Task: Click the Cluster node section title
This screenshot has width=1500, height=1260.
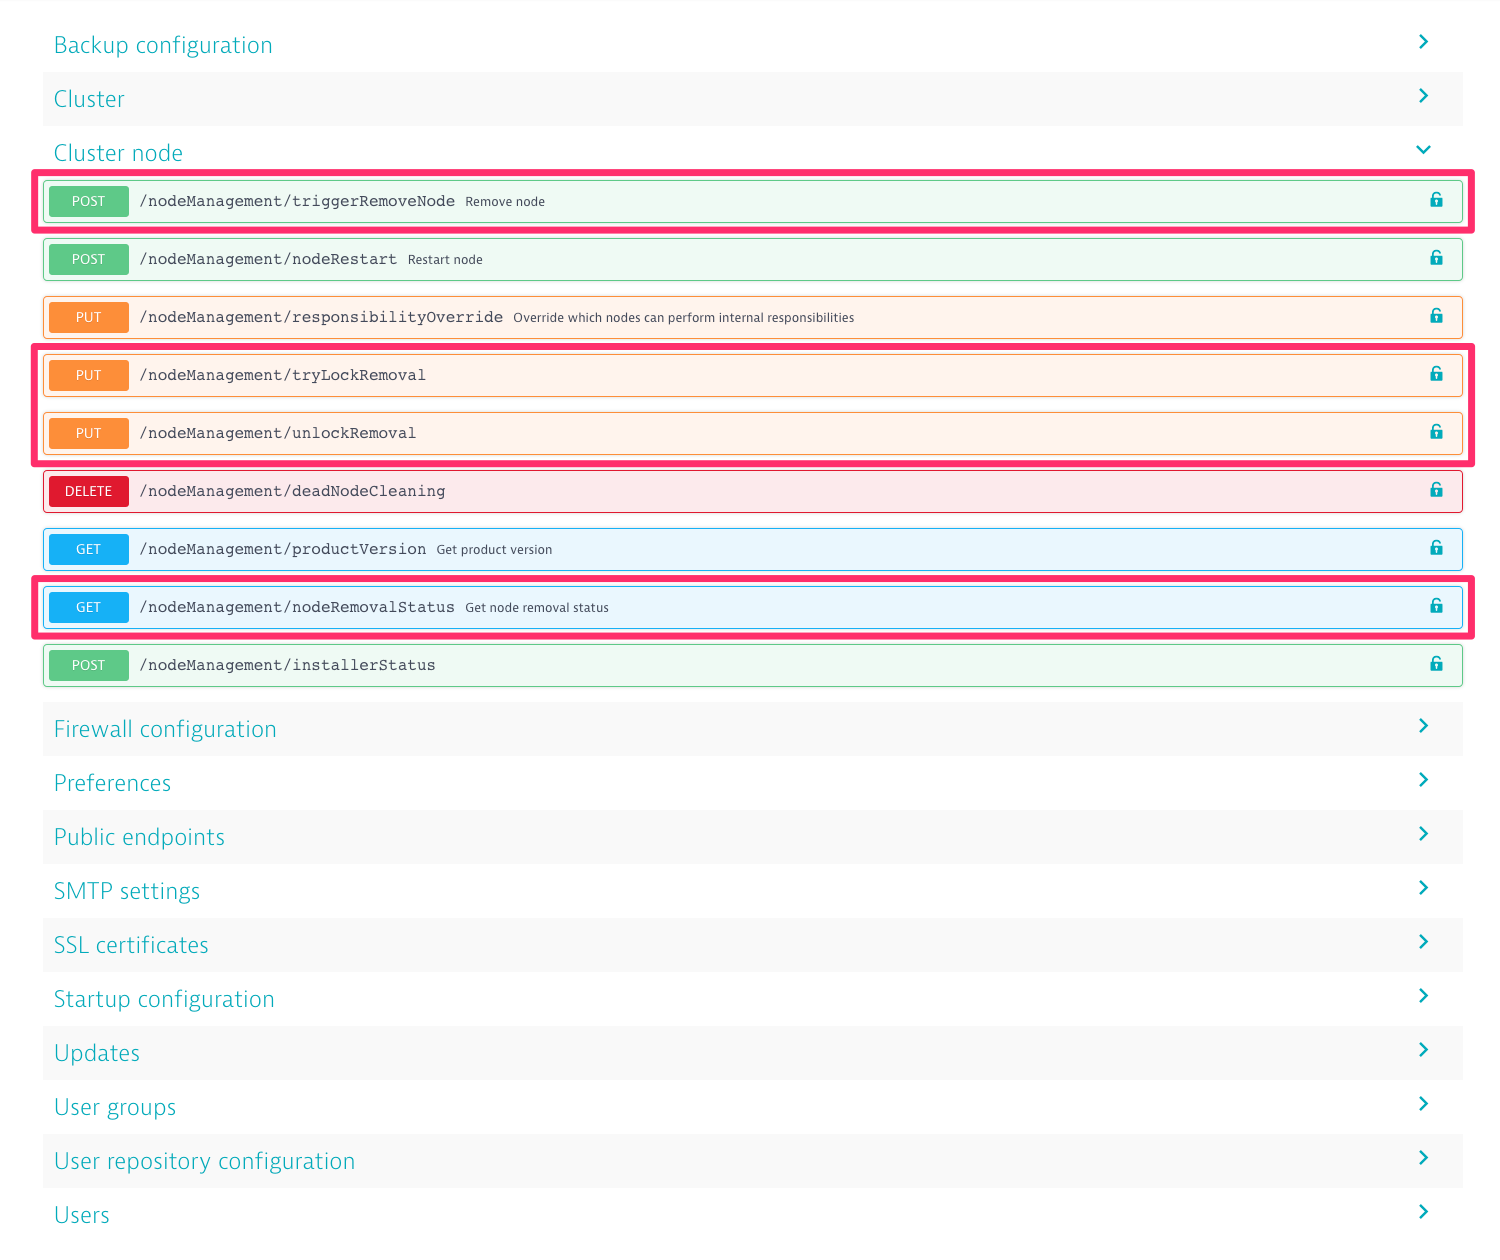Action: 118,153
